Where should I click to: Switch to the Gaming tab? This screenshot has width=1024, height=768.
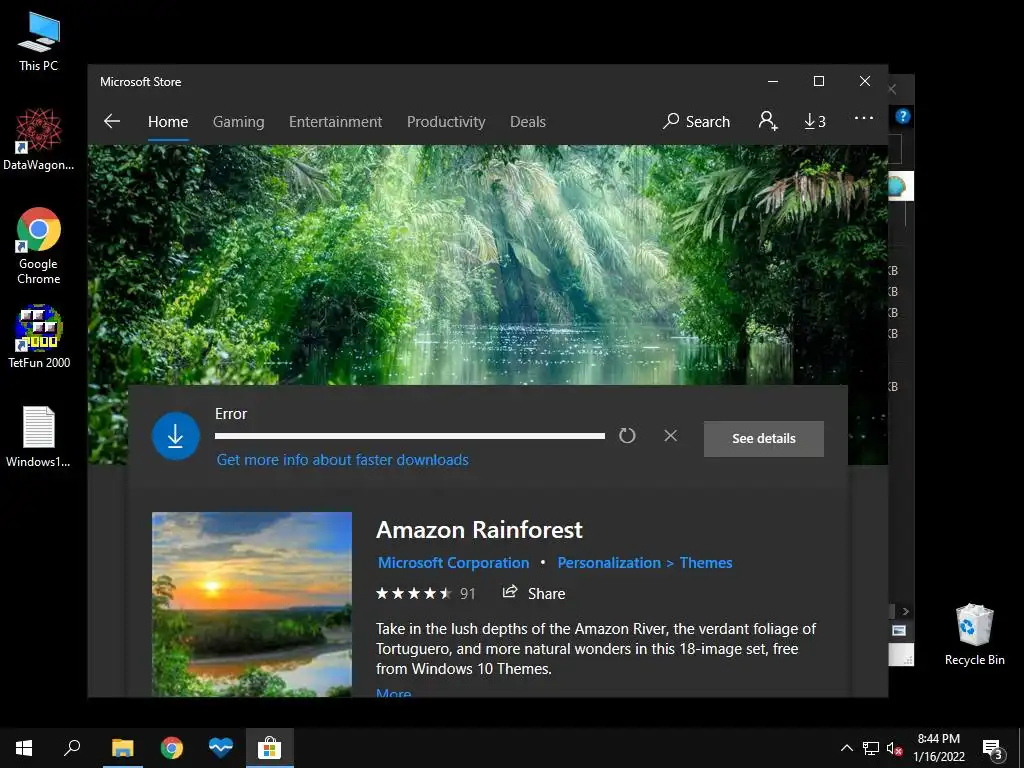click(238, 121)
